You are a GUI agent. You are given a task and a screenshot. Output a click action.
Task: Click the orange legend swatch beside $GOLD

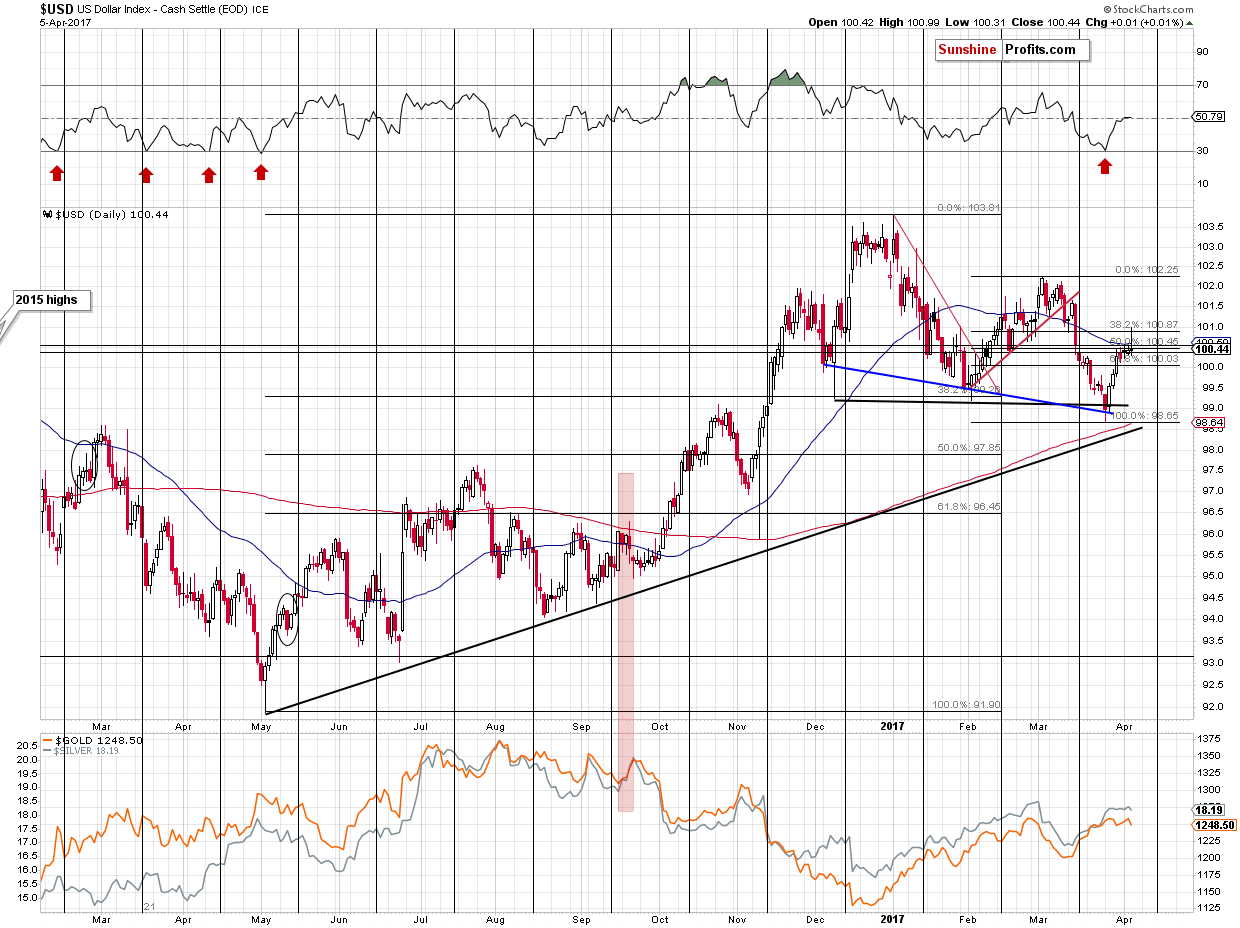(x=48, y=738)
